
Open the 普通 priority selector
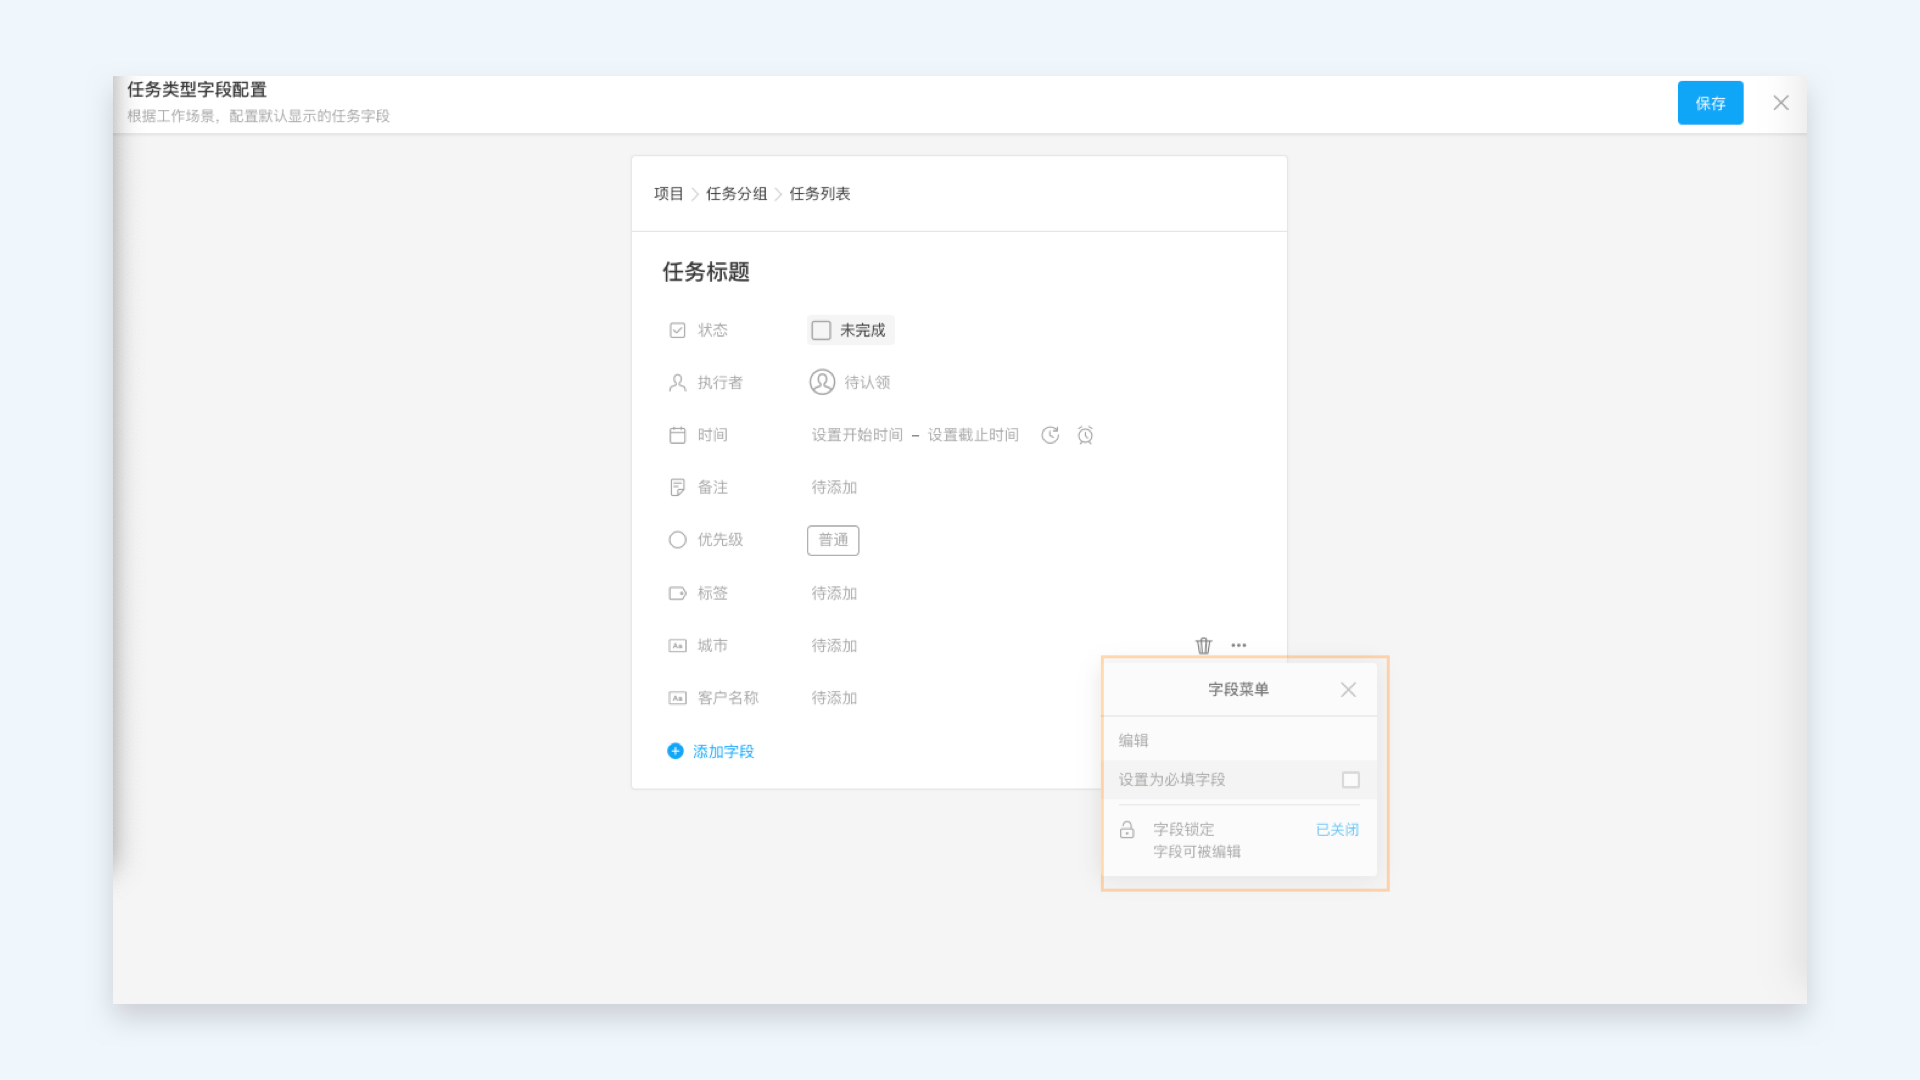(x=833, y=540)
